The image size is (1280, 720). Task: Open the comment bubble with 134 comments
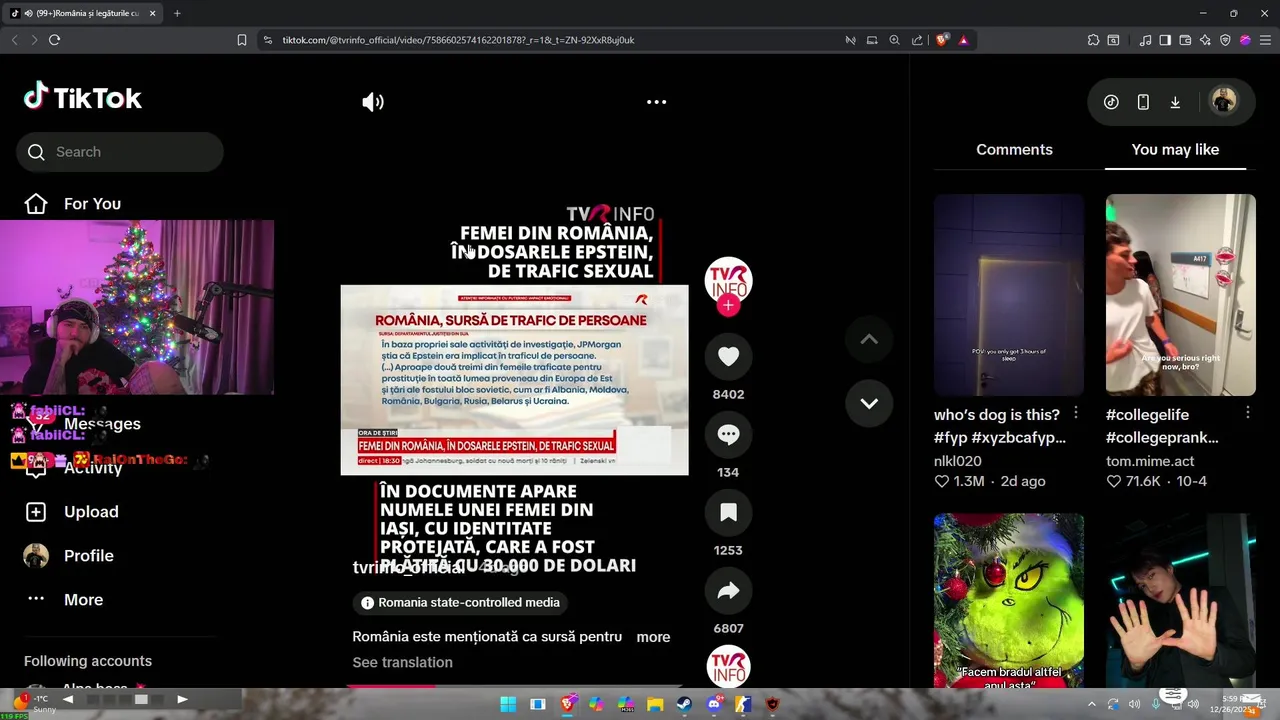point(728,435)
